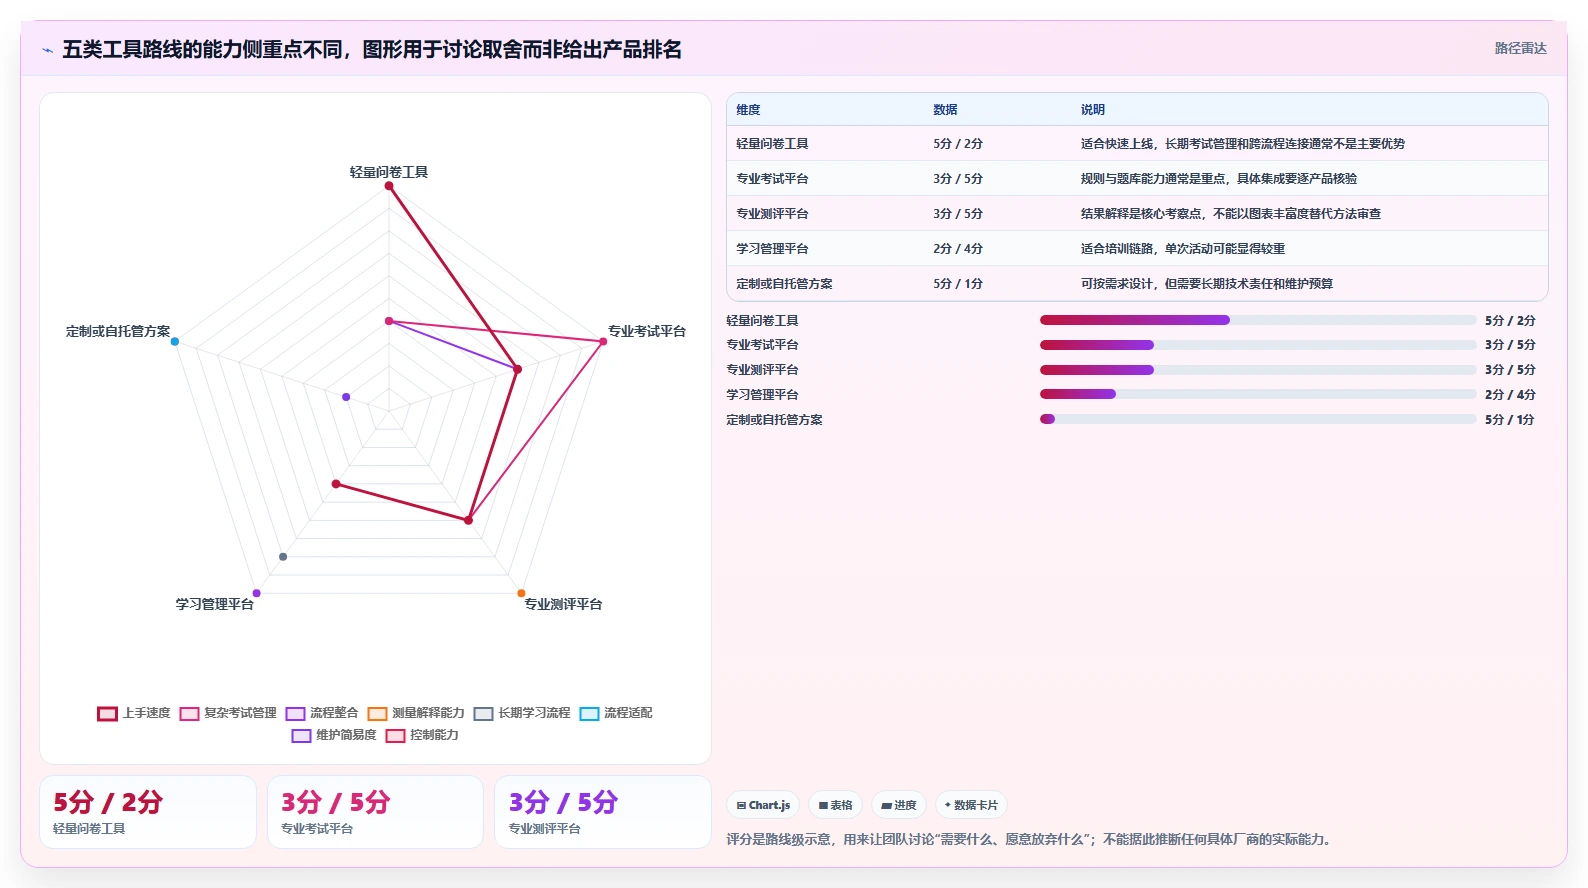Toggle the 流程适配 legend series

(x=616, y=713)
